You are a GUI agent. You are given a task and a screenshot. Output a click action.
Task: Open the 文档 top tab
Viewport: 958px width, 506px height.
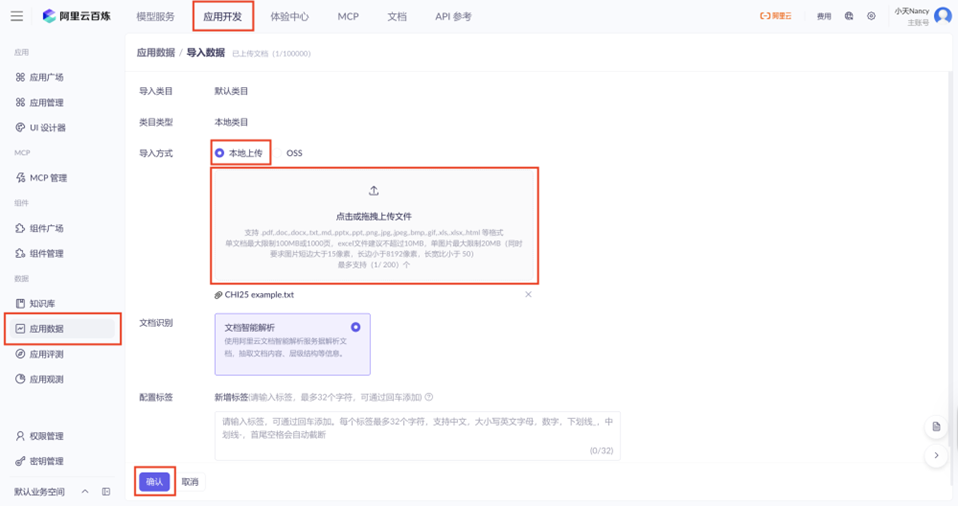point(397,16)
